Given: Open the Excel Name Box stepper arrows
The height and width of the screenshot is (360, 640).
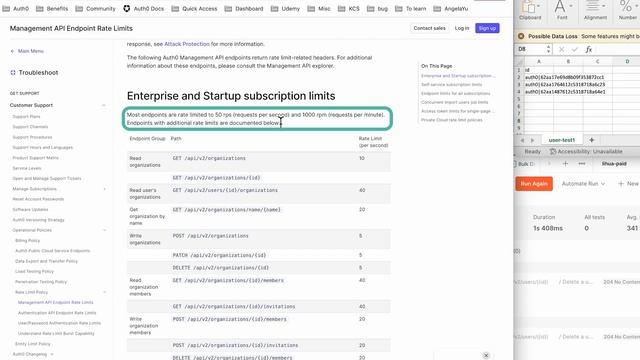Looking at the screenshot, I should pyautogui.click(x=548, y=49).
